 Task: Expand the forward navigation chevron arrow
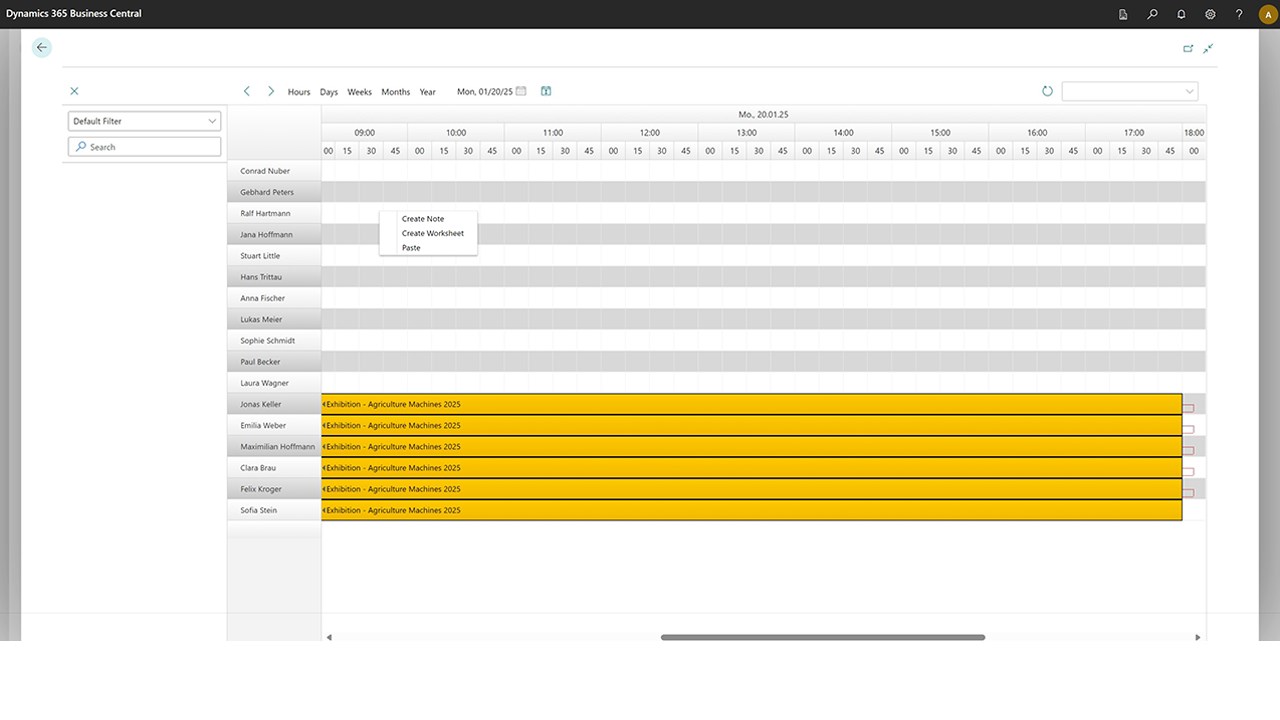tap(271, 90)
